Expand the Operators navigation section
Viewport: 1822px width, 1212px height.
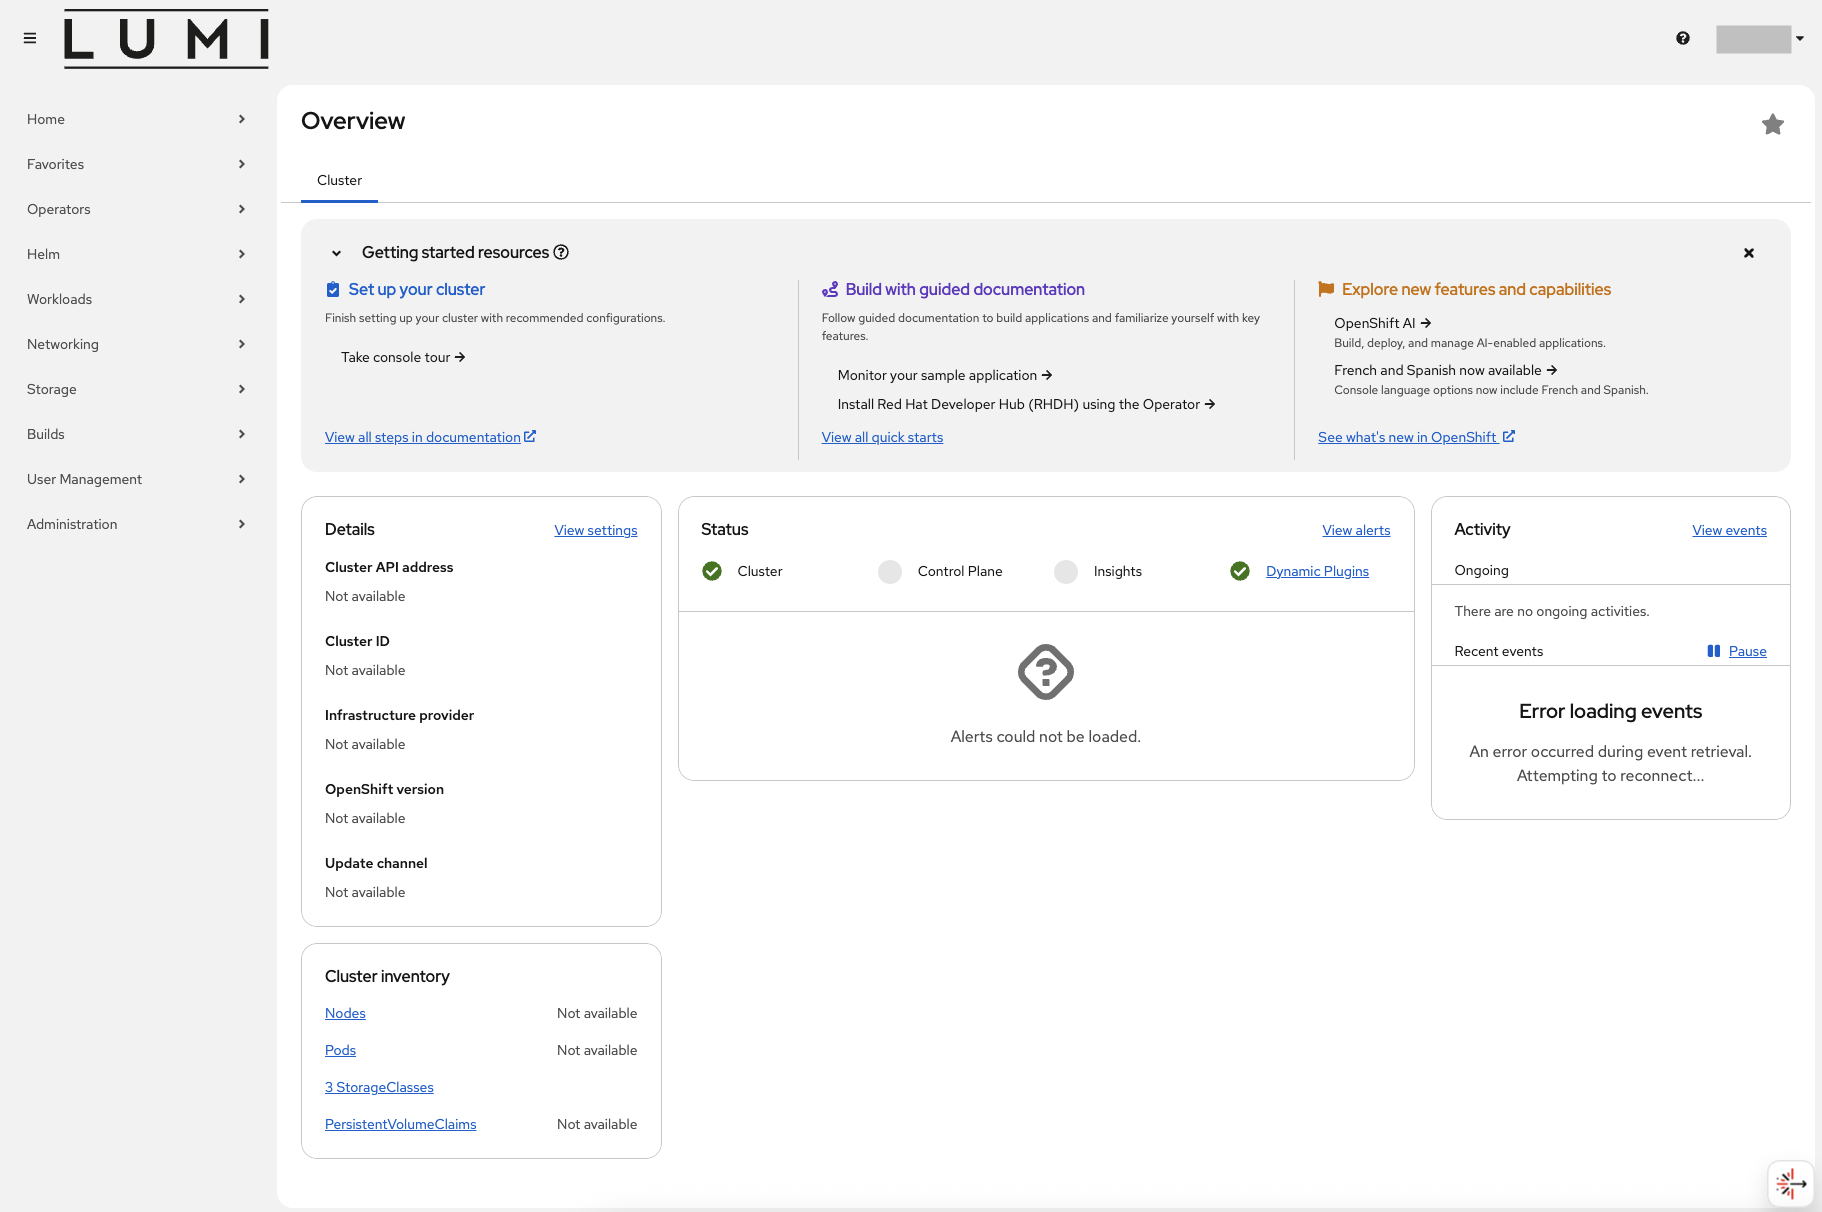(x=136, y=209)
